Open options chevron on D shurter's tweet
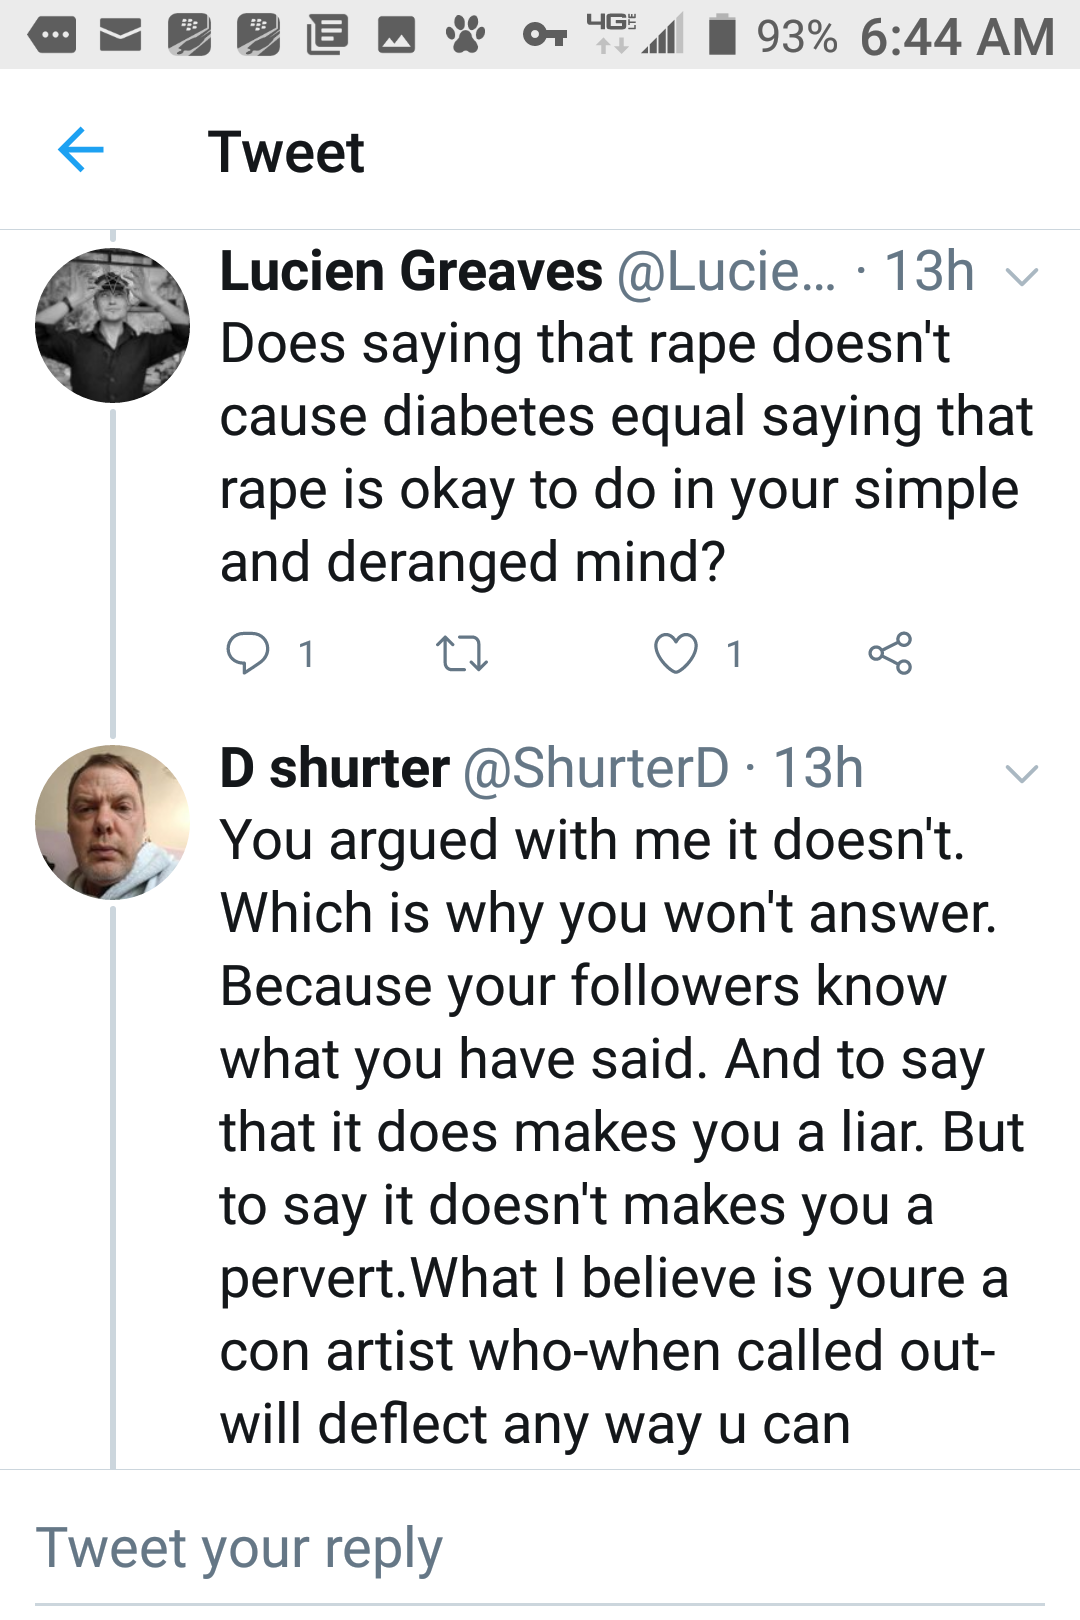The width and height of the screenshot is (1080, 1620). point(1022,773)
